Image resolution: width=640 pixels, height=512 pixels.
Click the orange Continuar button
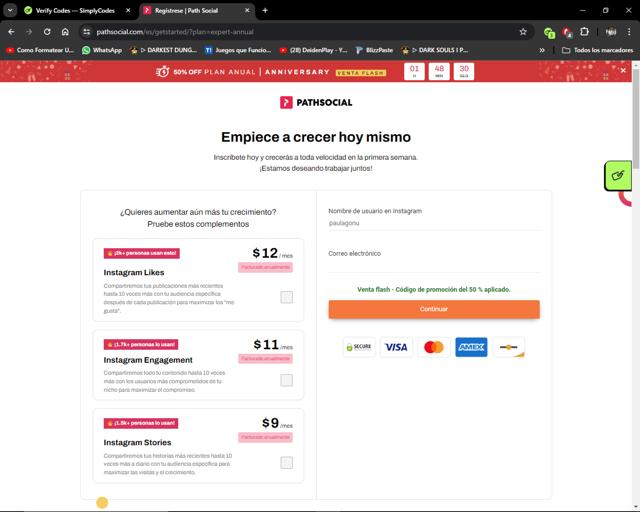coord(434,309)
